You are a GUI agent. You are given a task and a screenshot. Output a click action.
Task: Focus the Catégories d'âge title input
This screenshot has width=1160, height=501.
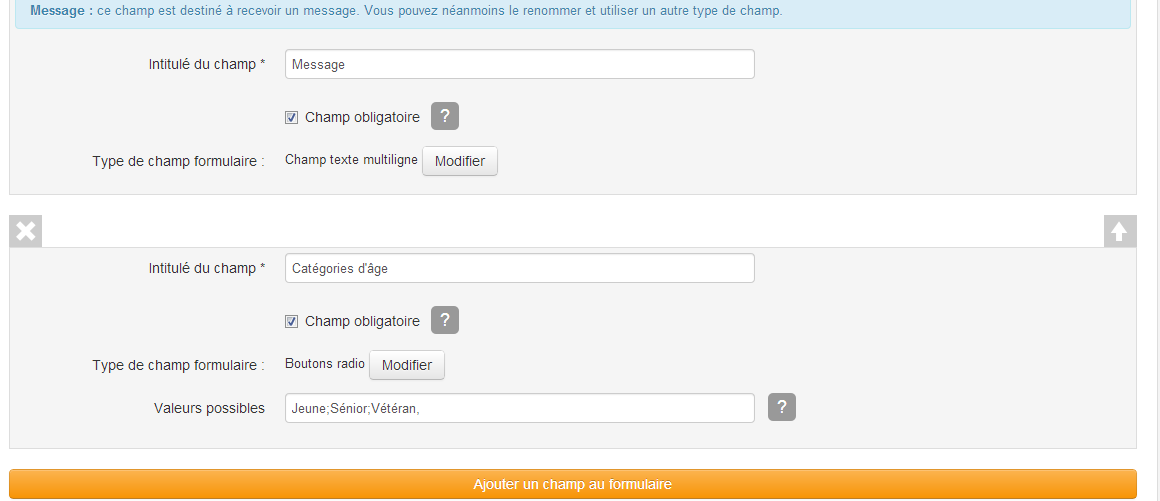click(x=519, y=269)
